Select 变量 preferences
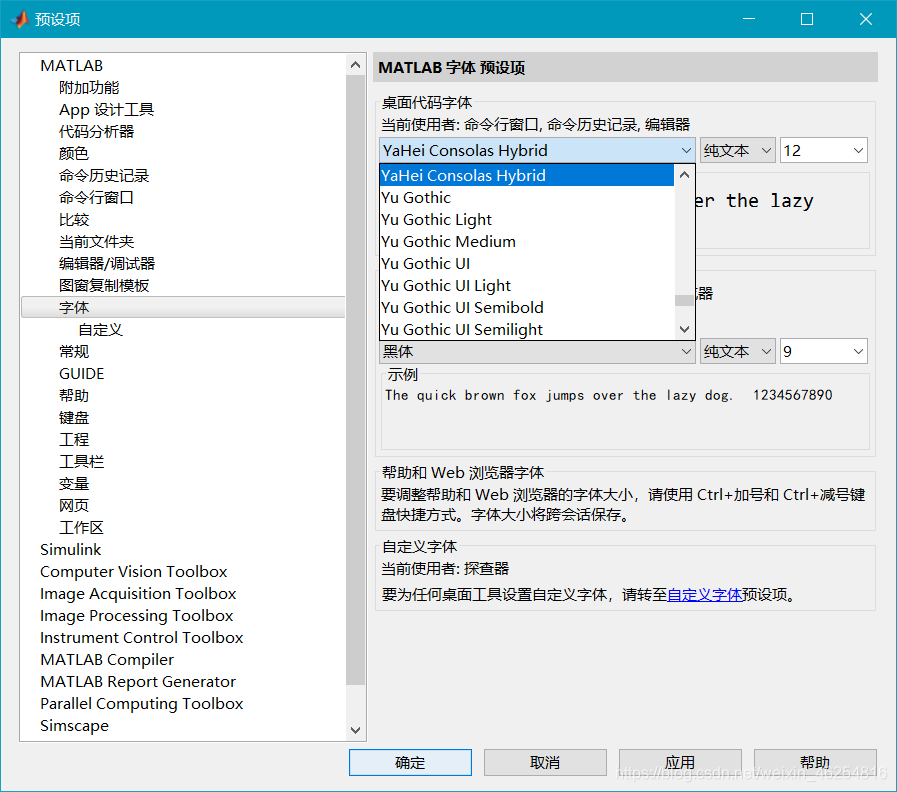This screenshot has height=792, width=897. (74, 484)
